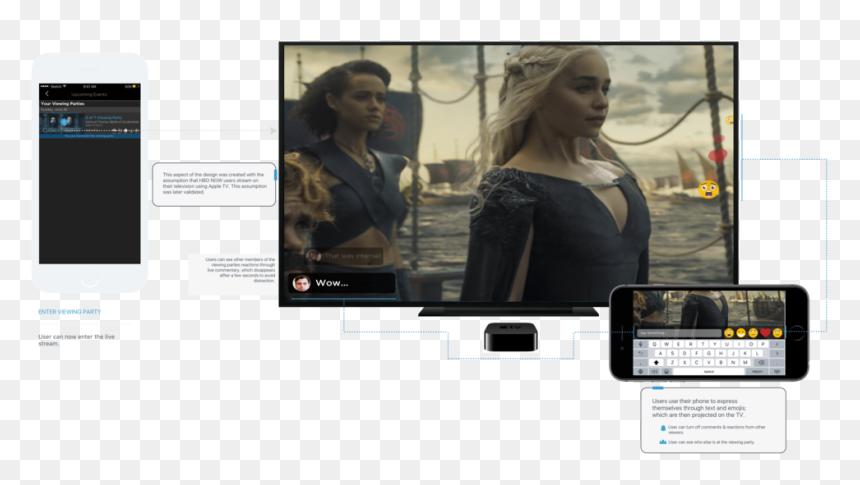Tap the M key
The height and width of the screenshot is (485, 860).
(745, 363)
